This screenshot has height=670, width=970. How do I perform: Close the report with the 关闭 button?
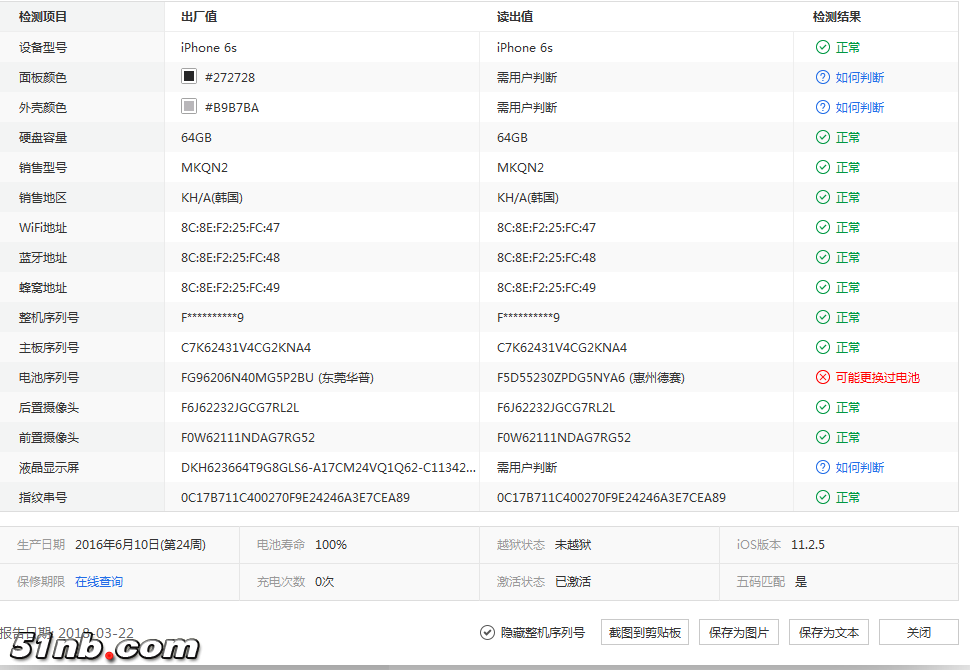pyautogui.click(x=918, y=632)
